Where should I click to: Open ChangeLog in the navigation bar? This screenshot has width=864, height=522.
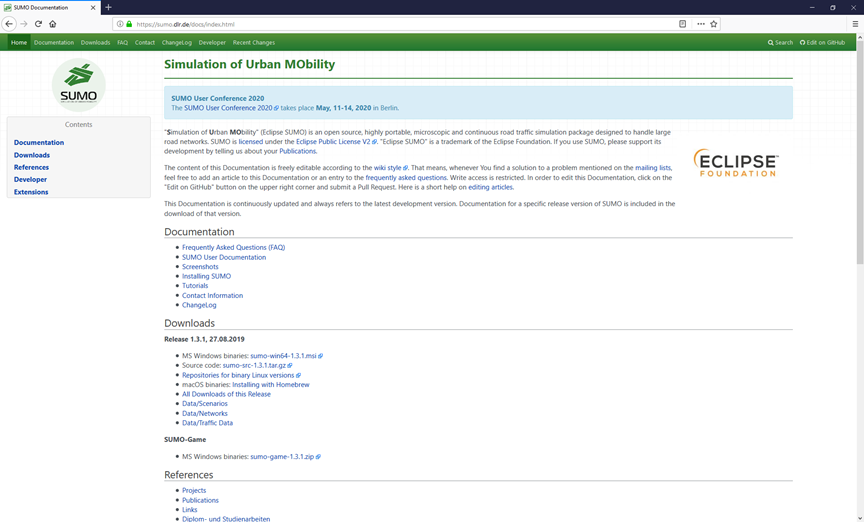177,42
